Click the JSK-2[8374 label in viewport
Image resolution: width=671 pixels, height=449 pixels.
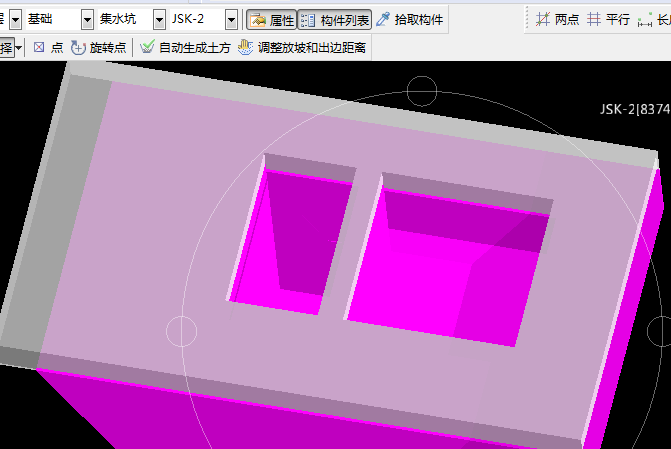(x=635, y=110)
